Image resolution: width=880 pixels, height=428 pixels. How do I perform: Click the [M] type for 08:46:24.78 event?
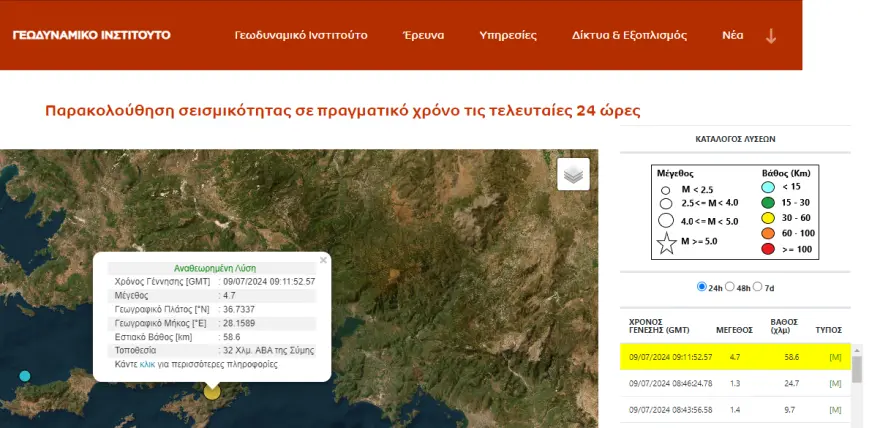coord(834,383)
